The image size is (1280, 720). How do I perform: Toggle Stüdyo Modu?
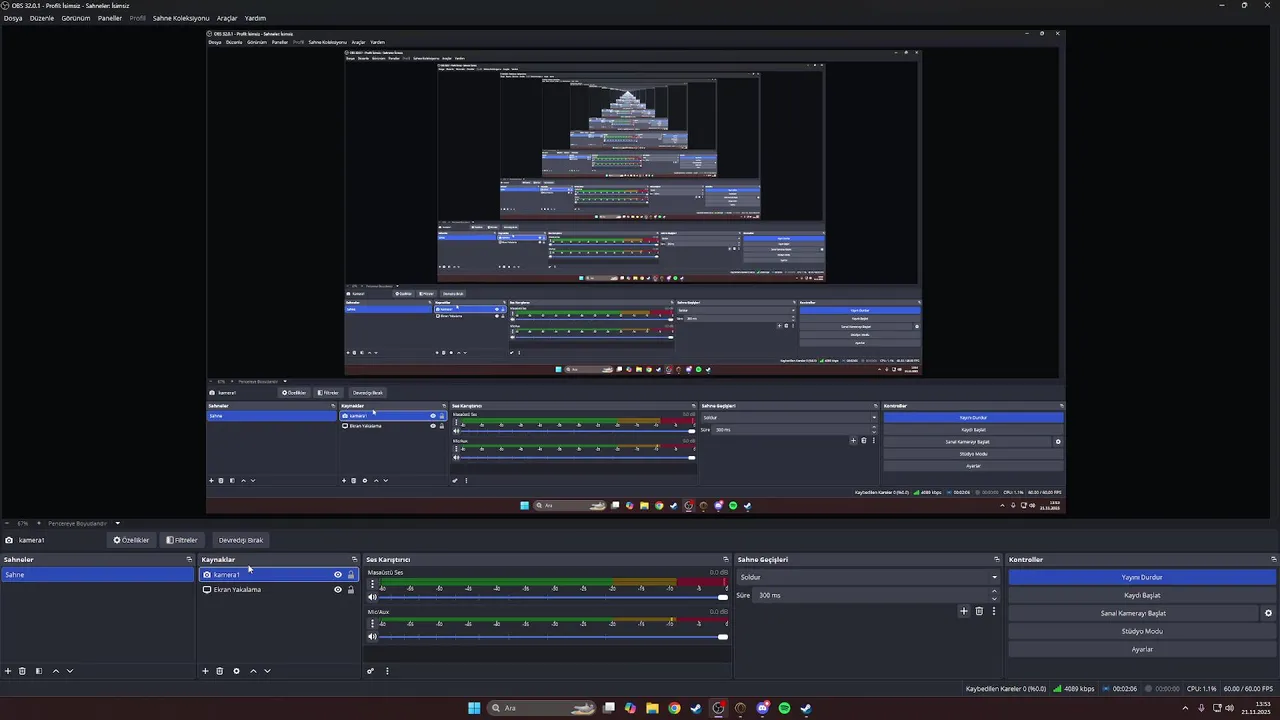click(x=1142, y=631)
